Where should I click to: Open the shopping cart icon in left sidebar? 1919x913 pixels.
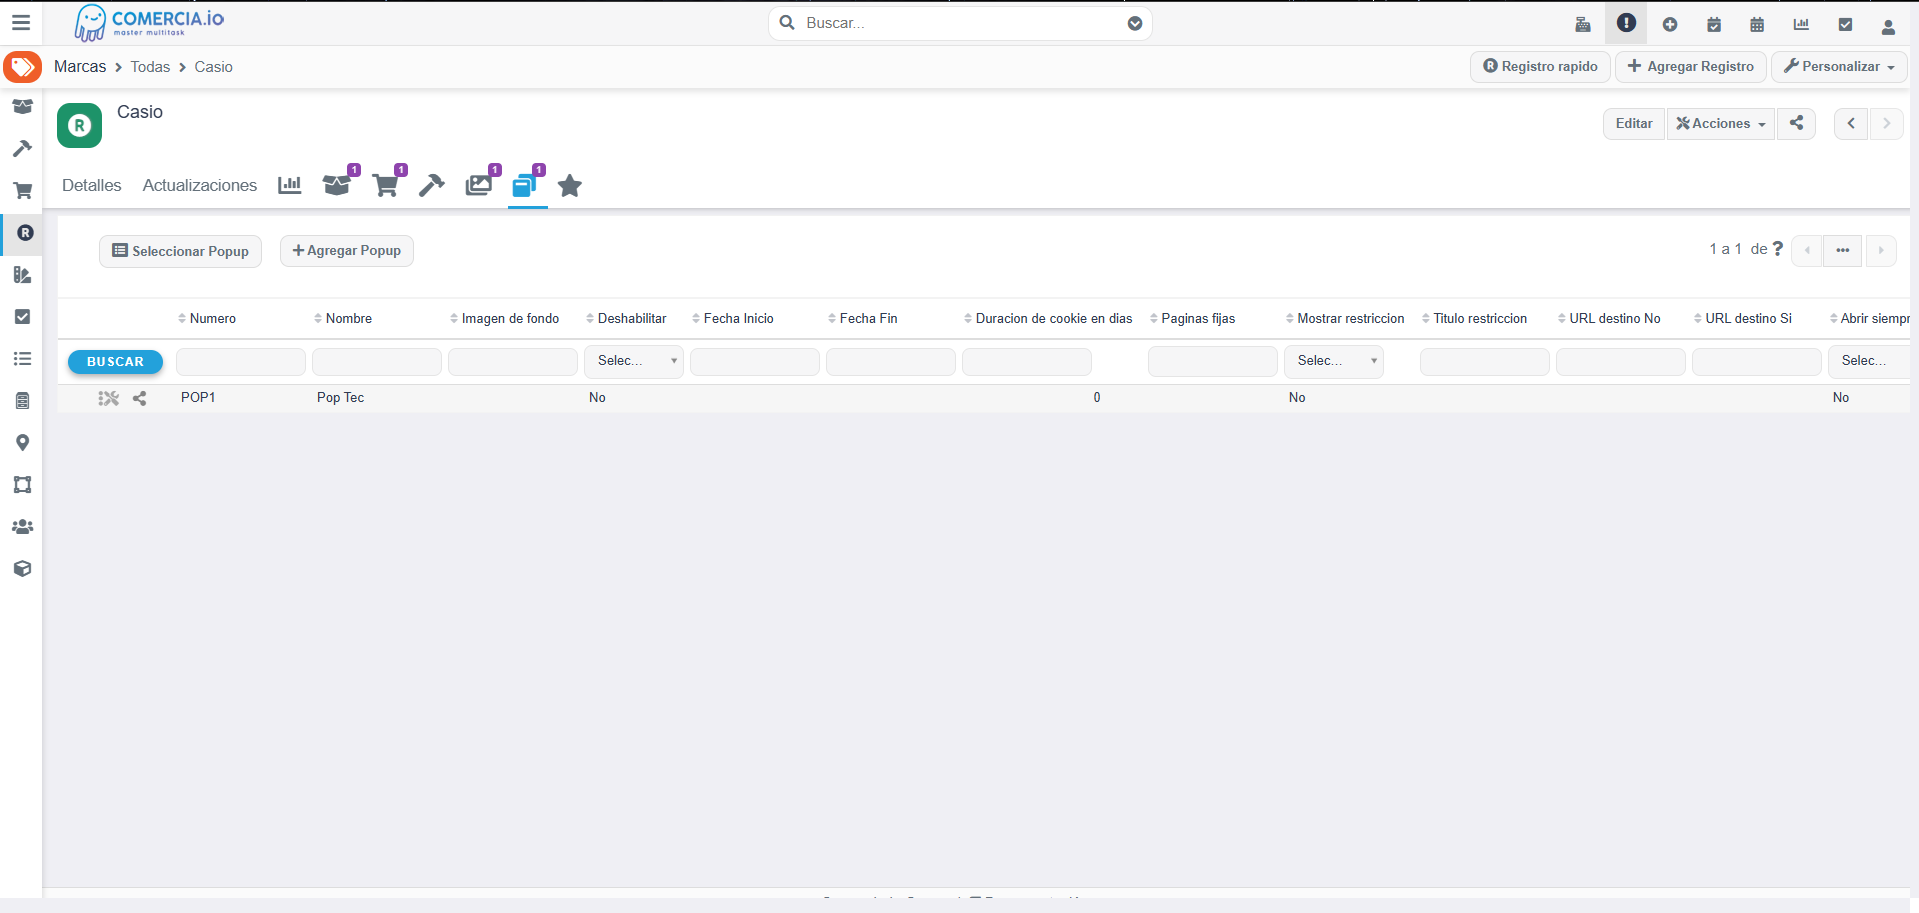(x=22, y=190)
